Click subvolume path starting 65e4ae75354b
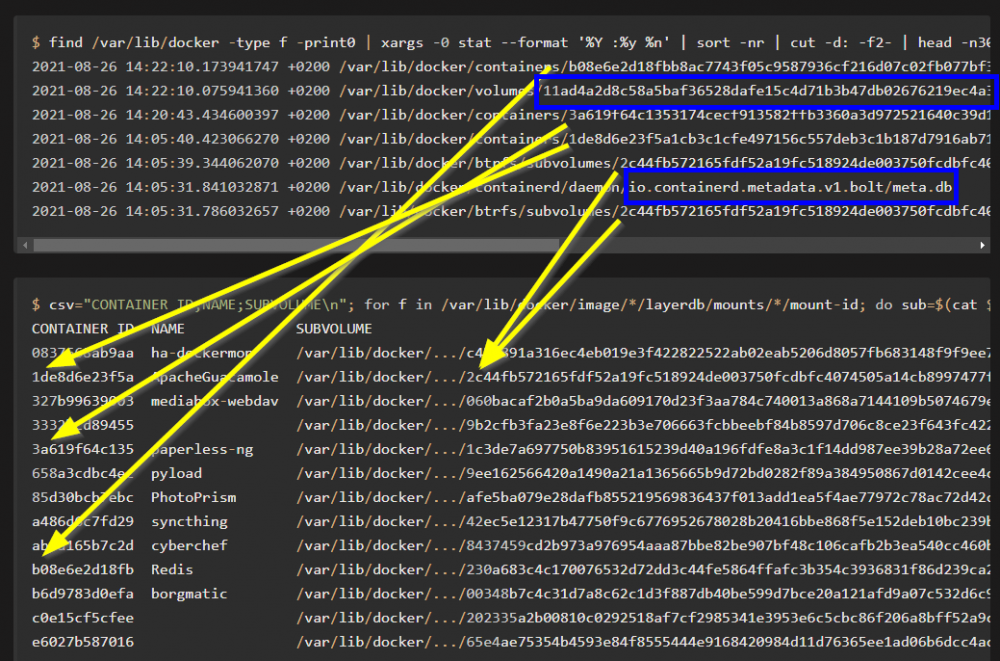Image resolution: width=1000 pixels, height=661 pixels. pos(643,642)
